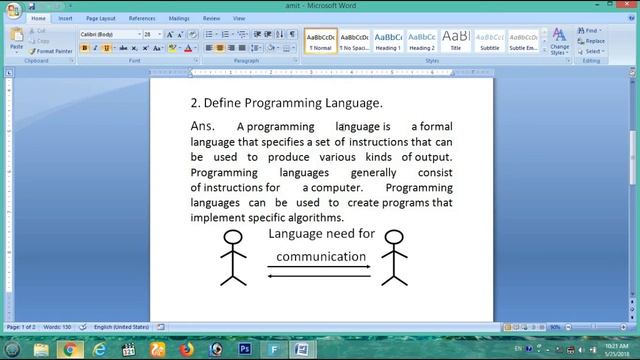Viewport: 640px width, 360px height.
Task: Apply superscript formatting
Action: click(145, 48)
